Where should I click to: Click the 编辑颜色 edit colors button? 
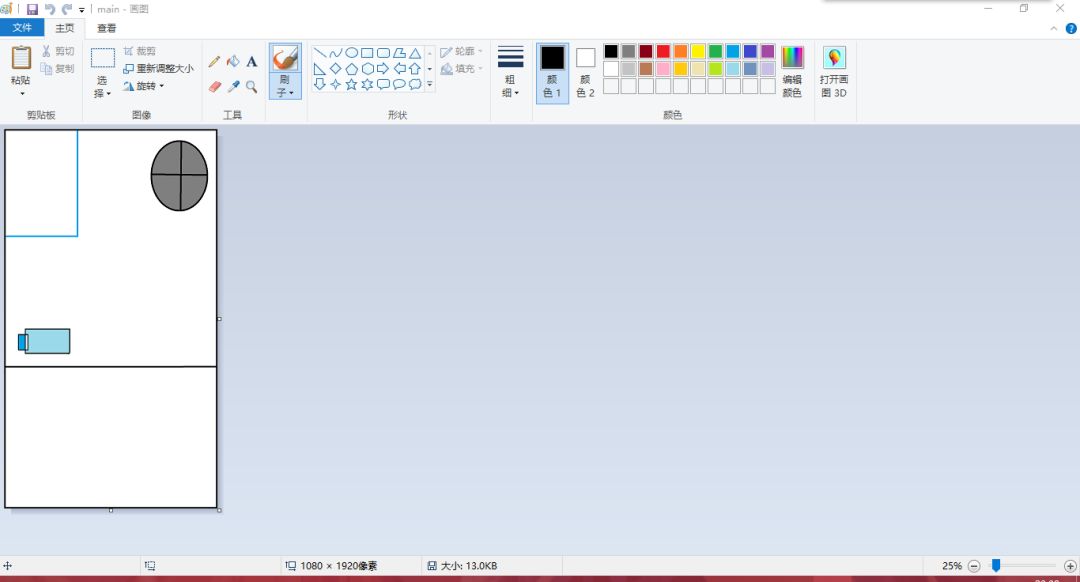tap(792, 70)
